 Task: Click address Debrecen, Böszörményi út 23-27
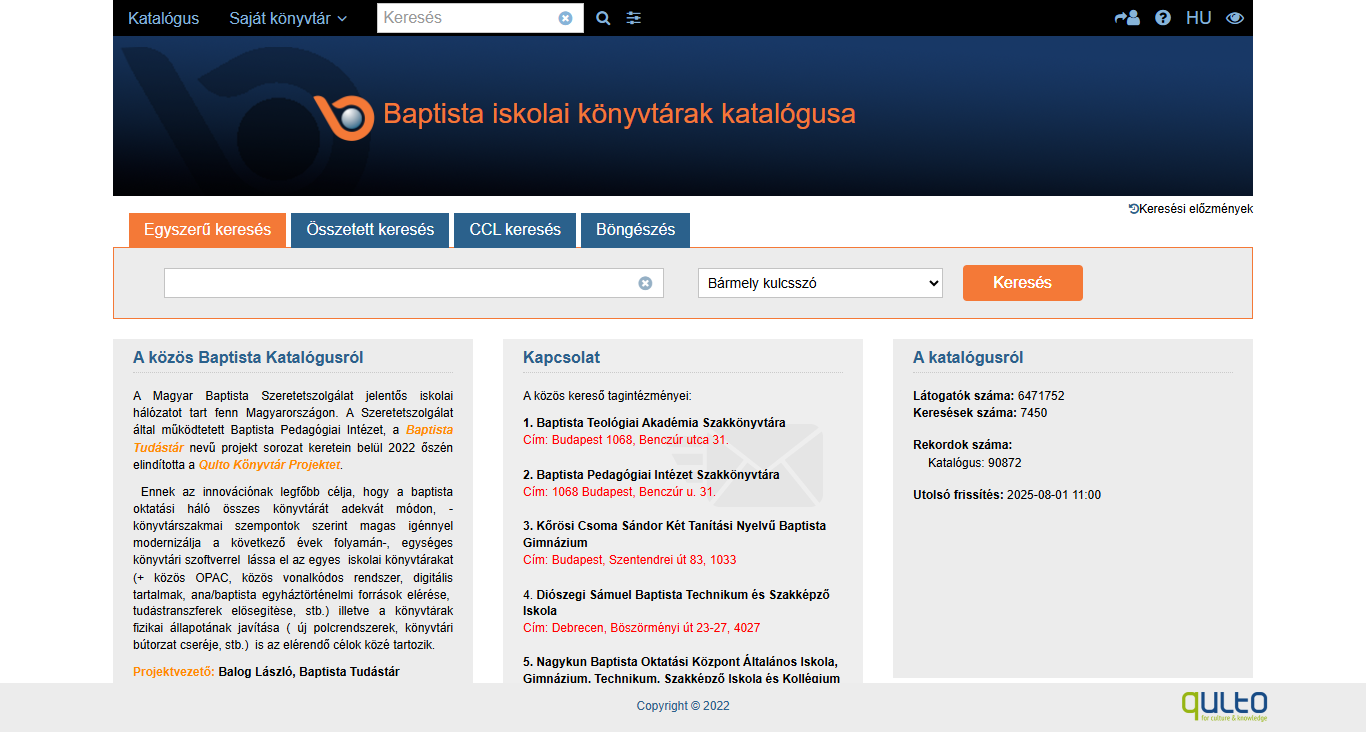[x=641, y=628]
